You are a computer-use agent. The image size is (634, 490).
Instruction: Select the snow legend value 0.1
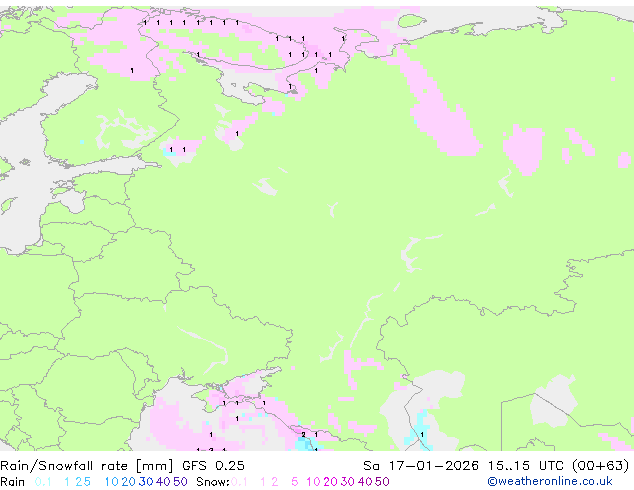[x=239, y=482]
